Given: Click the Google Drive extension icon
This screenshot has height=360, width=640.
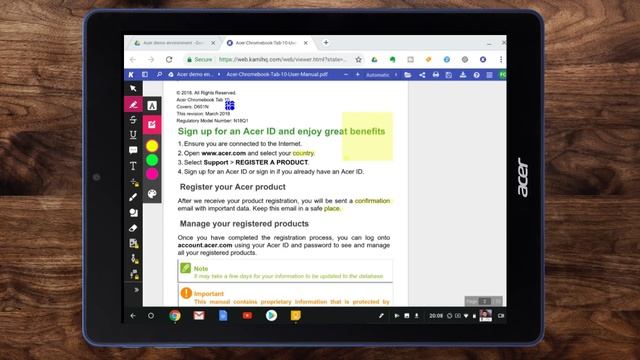Looking at the screenshot, I should pyautogui.click(x=374, y=60).
